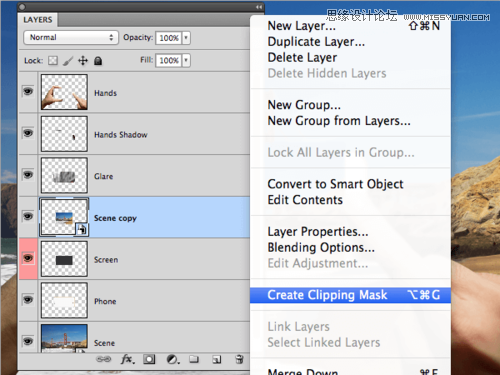Hide the Glare layer

point(28,175)
